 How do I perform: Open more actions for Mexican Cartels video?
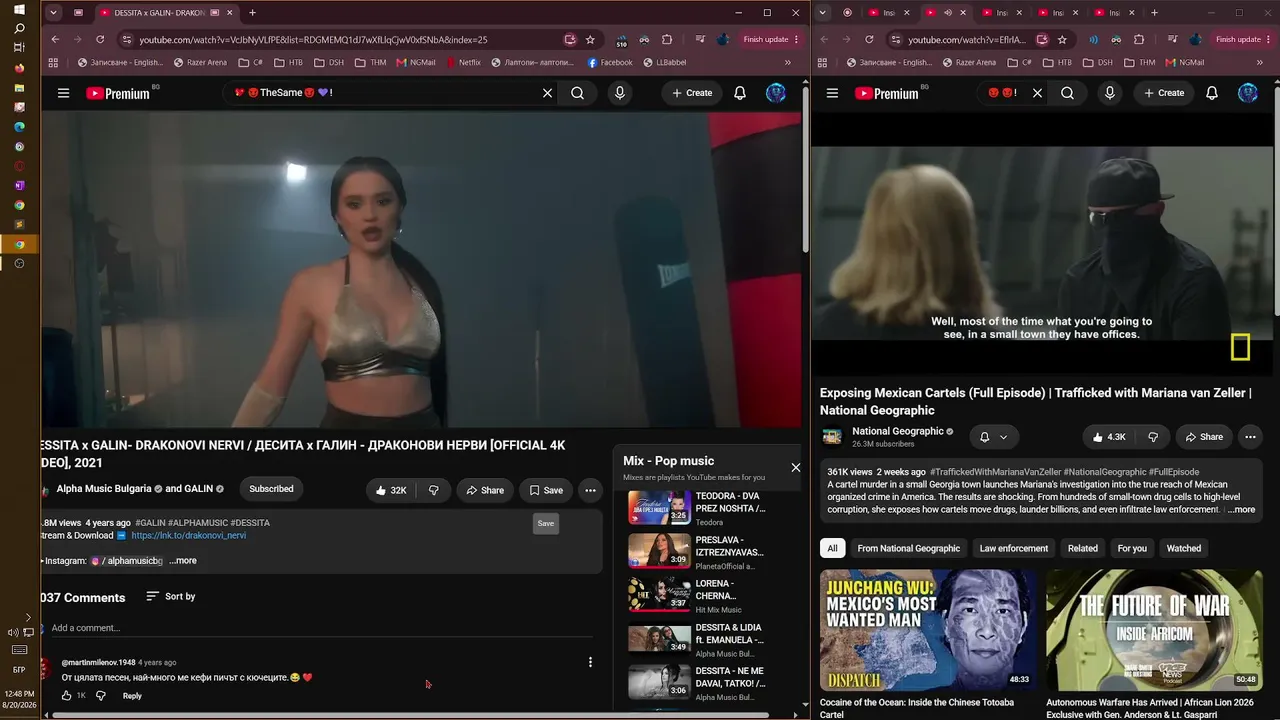pos(1250,437)
